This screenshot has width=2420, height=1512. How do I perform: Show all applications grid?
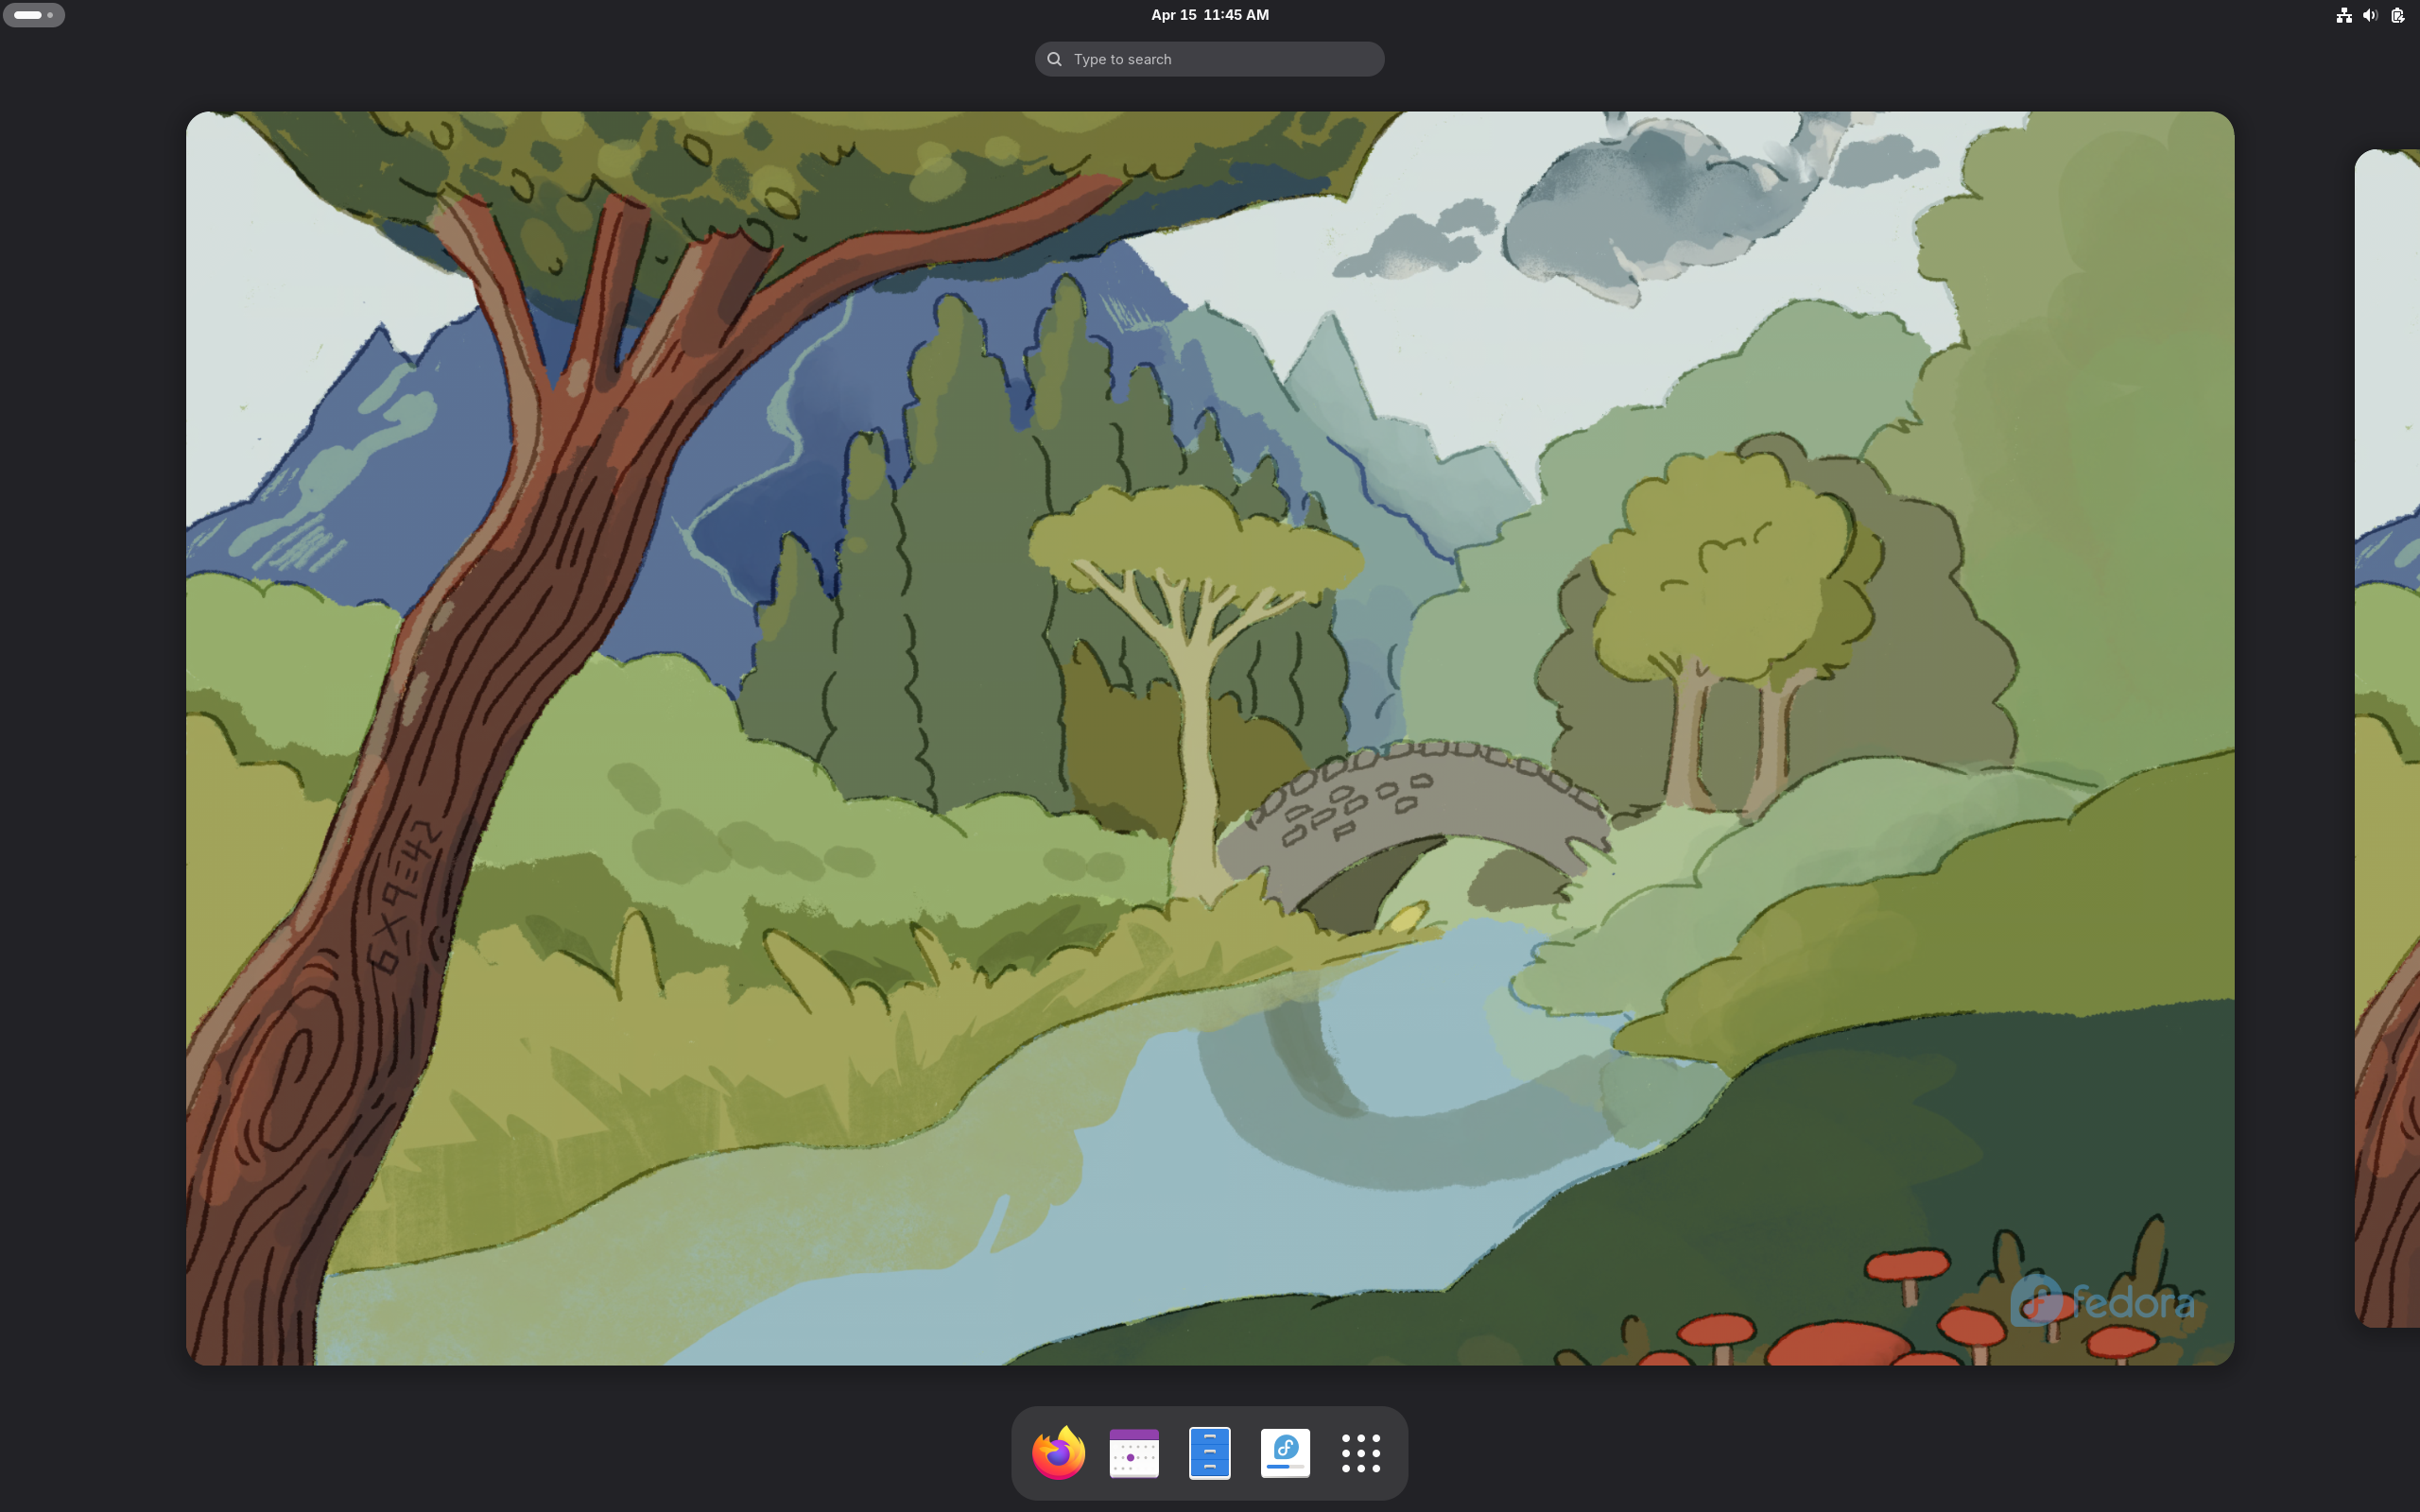pos(1361,1453)
